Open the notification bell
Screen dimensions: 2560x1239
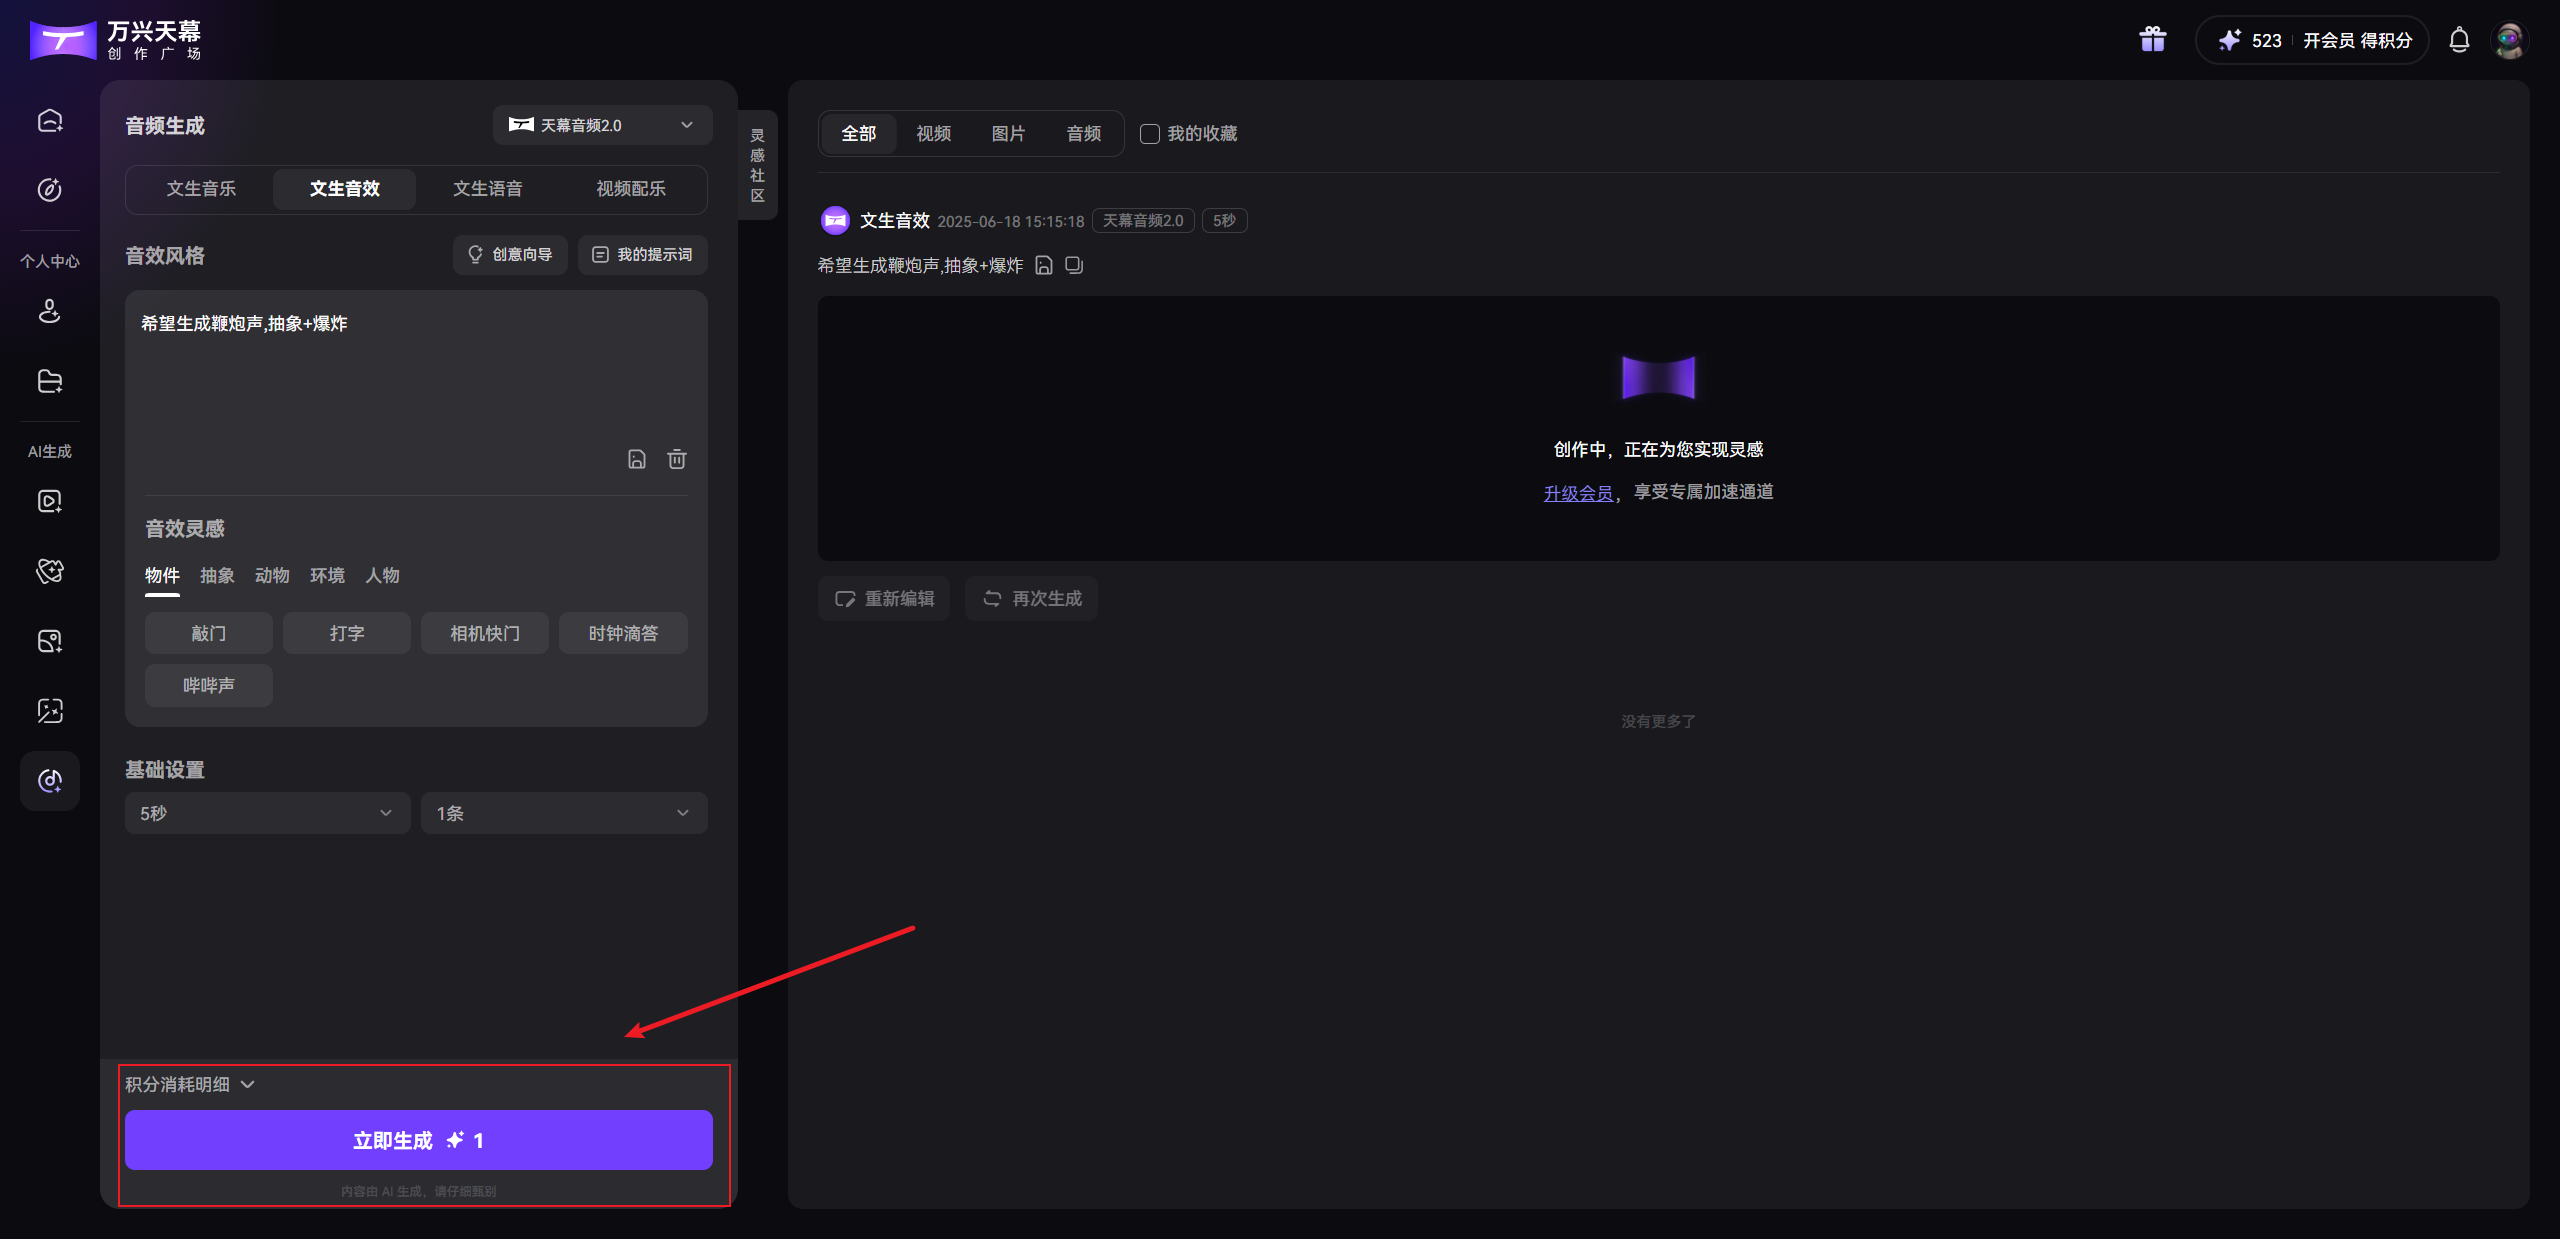tap(2459, 40)
